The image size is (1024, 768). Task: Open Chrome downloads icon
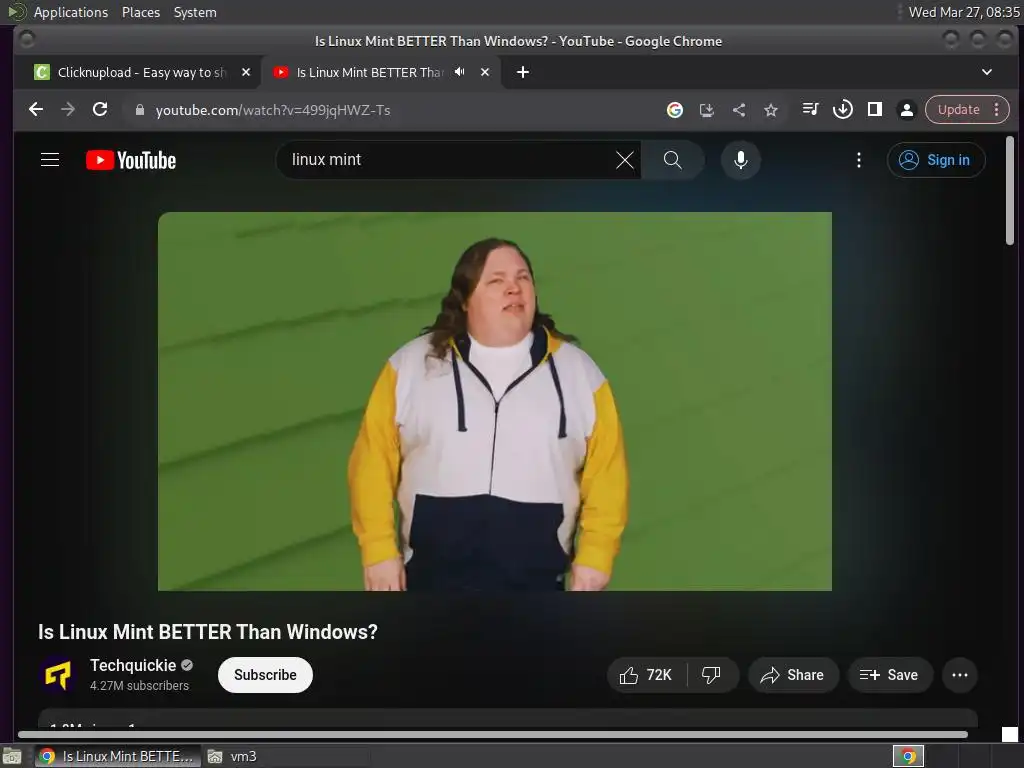(842, 109)
